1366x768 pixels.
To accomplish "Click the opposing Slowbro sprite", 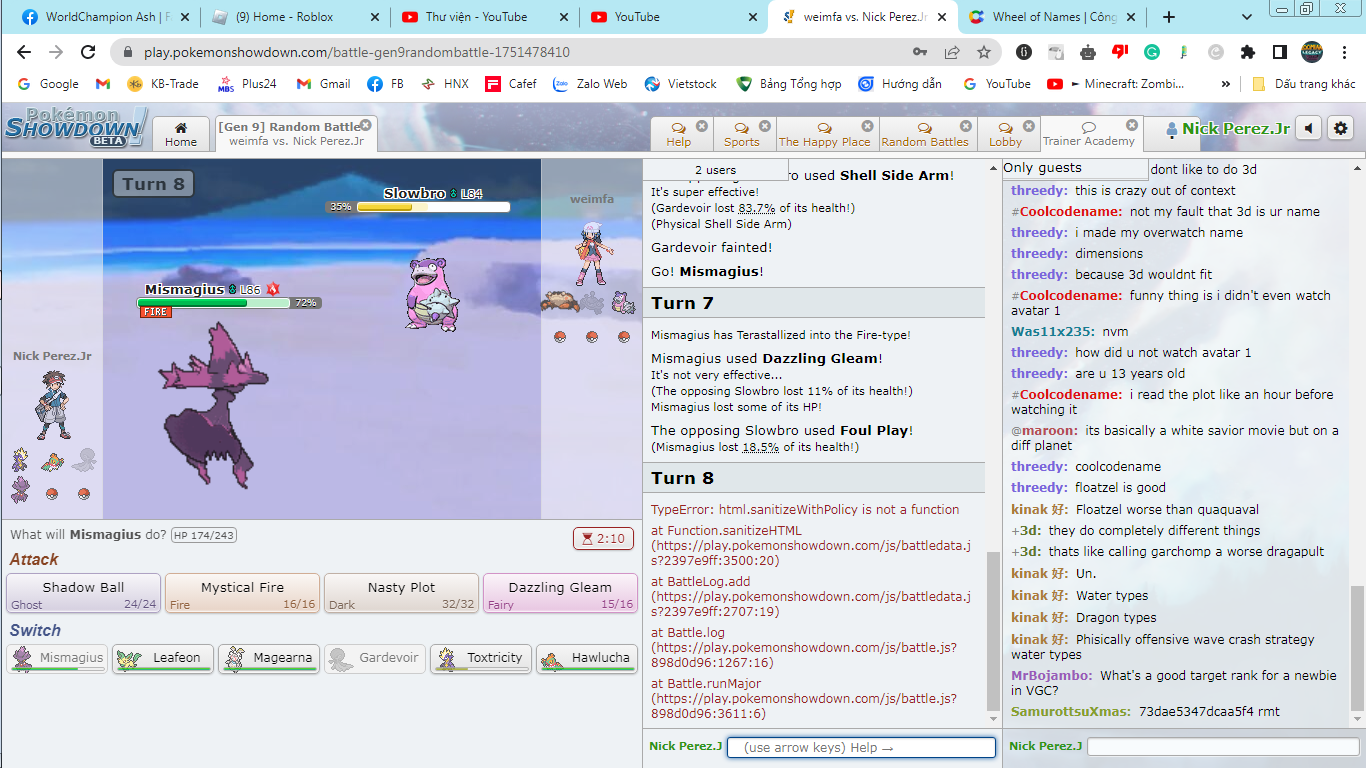I will coord(433,294).
